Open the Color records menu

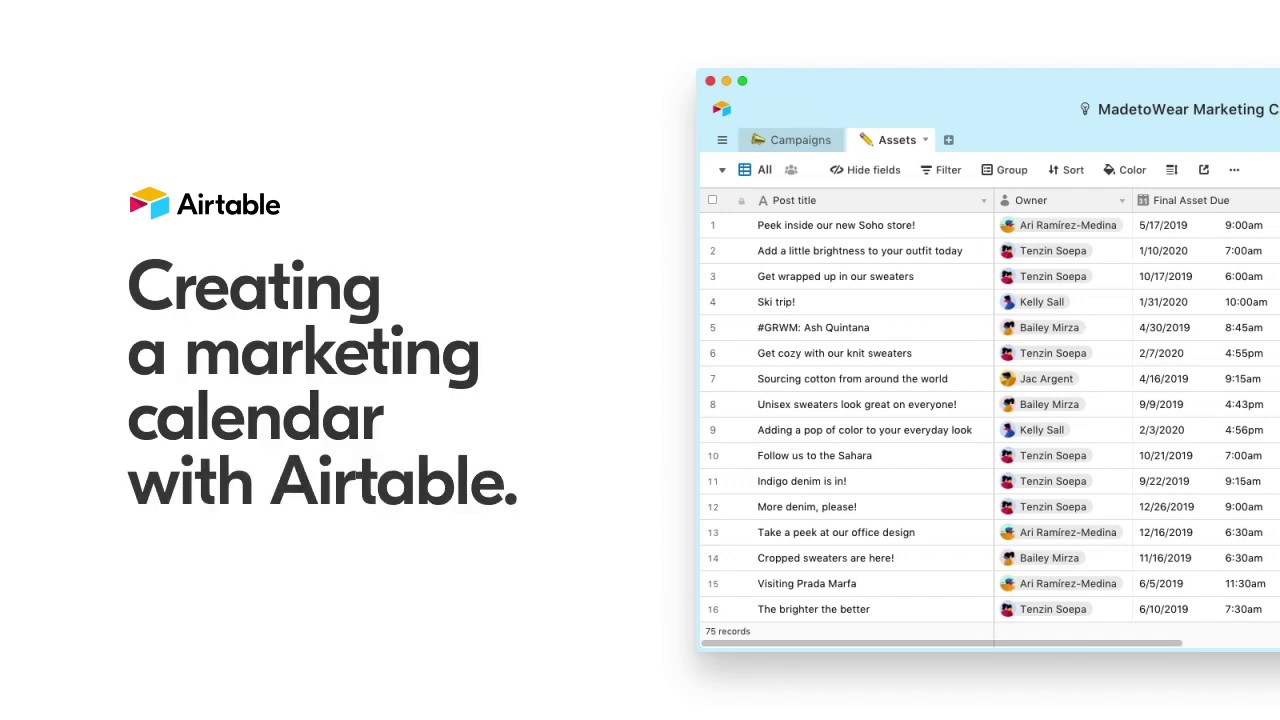click(x=1125, y=170)
